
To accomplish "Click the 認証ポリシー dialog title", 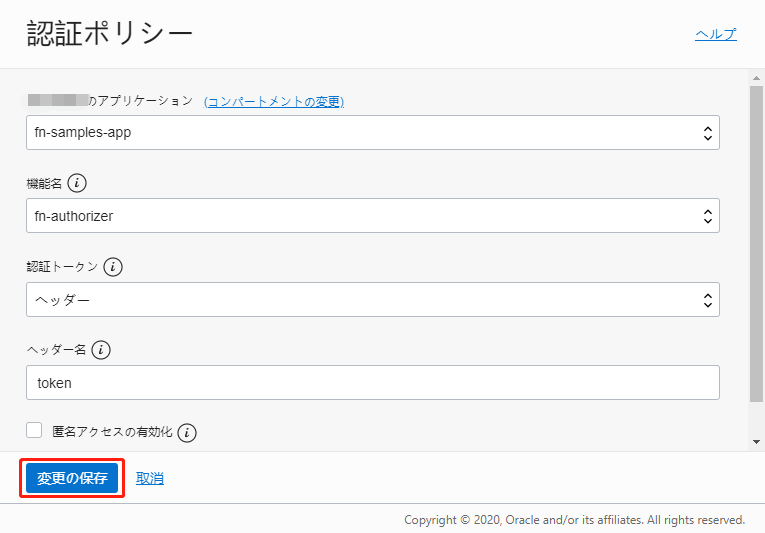I will pyautogui.click(x=110, y=34).
